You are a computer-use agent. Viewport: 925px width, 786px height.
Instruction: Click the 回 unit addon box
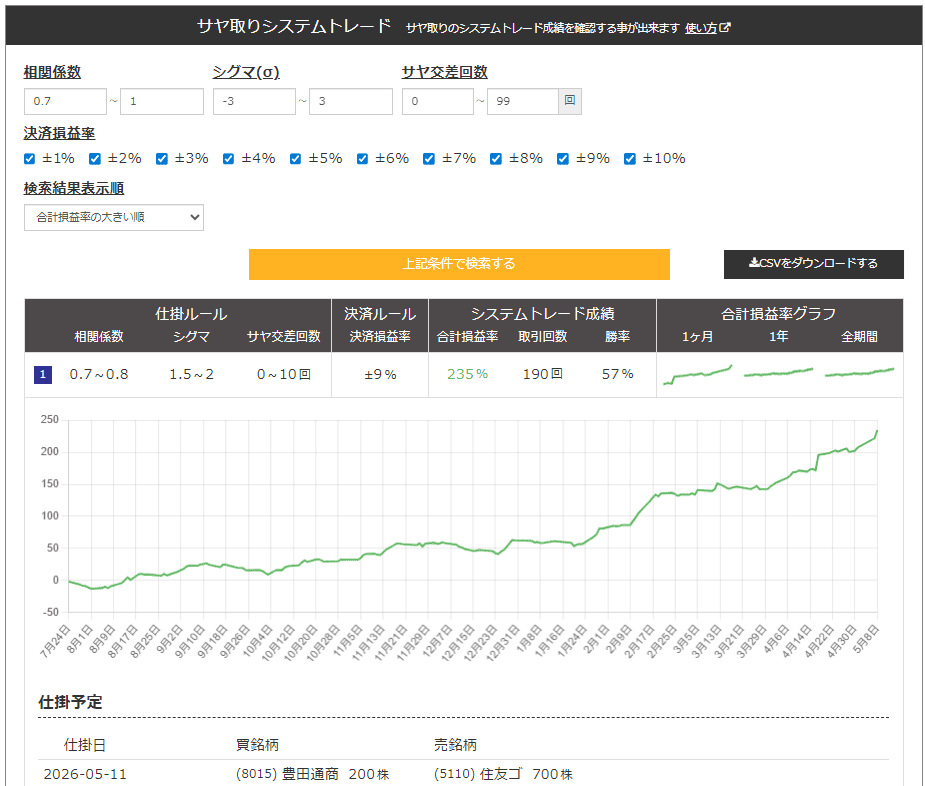pos(570,101)
